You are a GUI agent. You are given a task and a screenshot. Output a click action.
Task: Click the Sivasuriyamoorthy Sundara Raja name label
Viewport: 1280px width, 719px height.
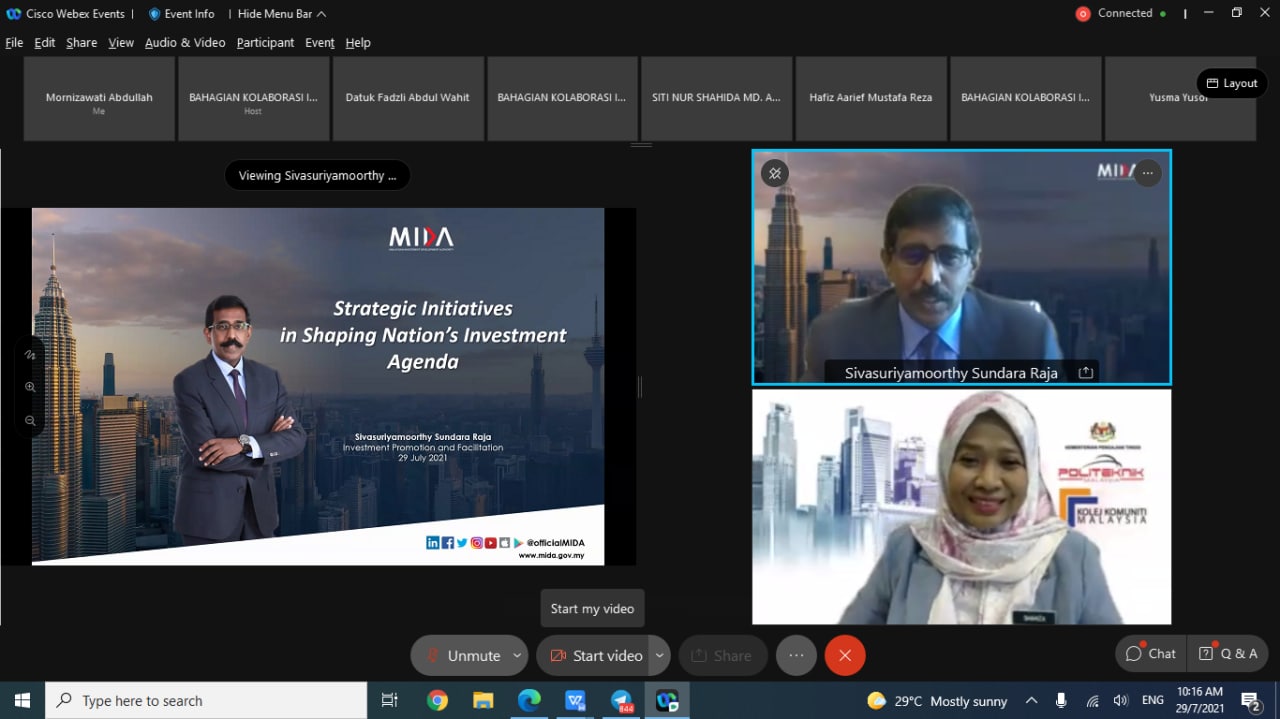(x=951, y=372)
